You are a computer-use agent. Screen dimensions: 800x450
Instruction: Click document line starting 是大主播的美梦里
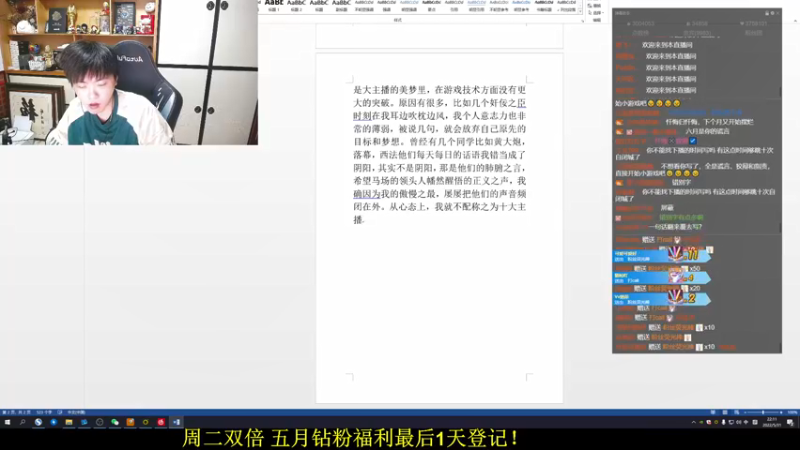click(x=439, y=90)
